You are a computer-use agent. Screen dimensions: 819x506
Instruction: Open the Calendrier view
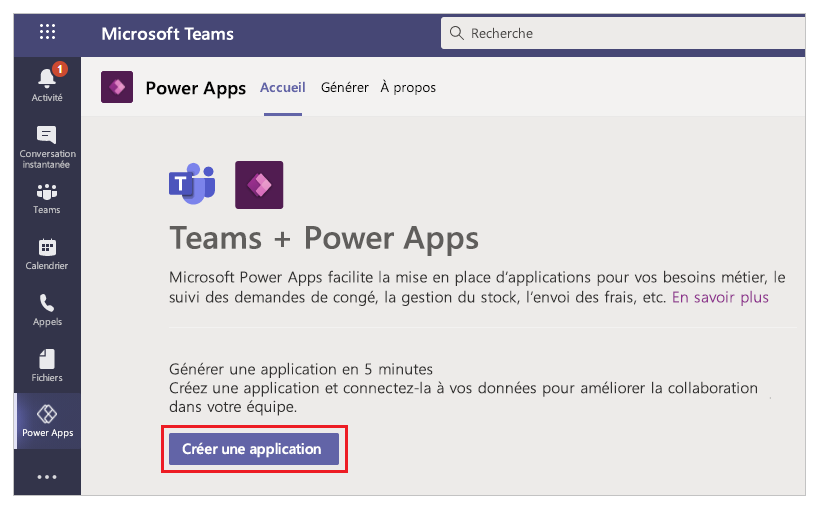pos(47,254)
